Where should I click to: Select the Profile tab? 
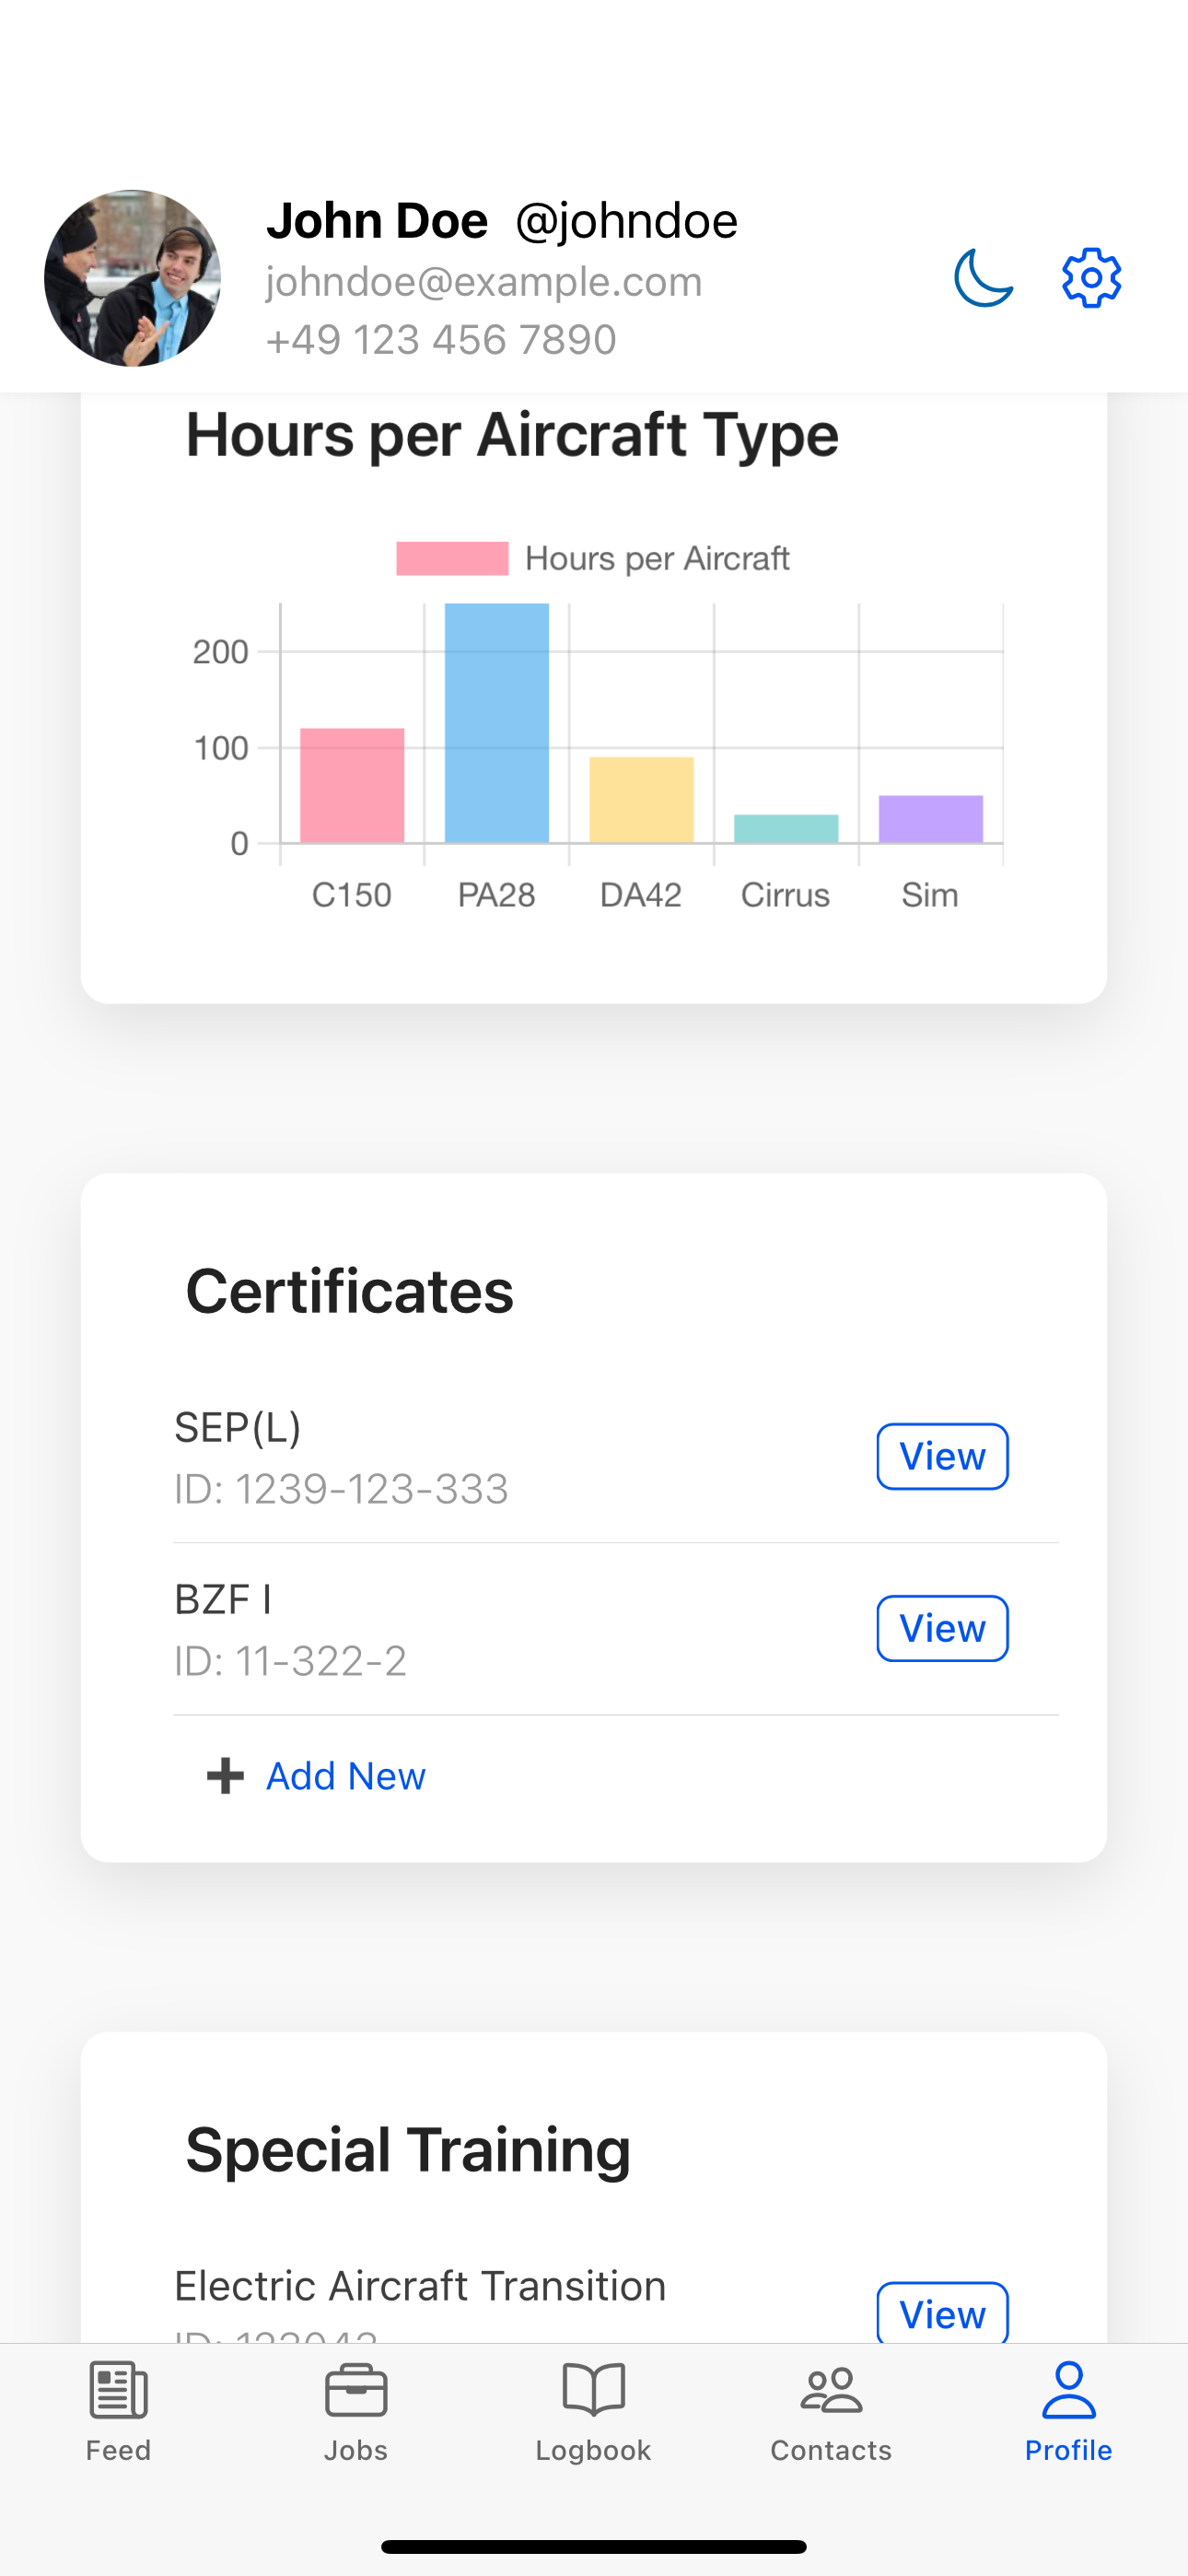(1068, 2411)
